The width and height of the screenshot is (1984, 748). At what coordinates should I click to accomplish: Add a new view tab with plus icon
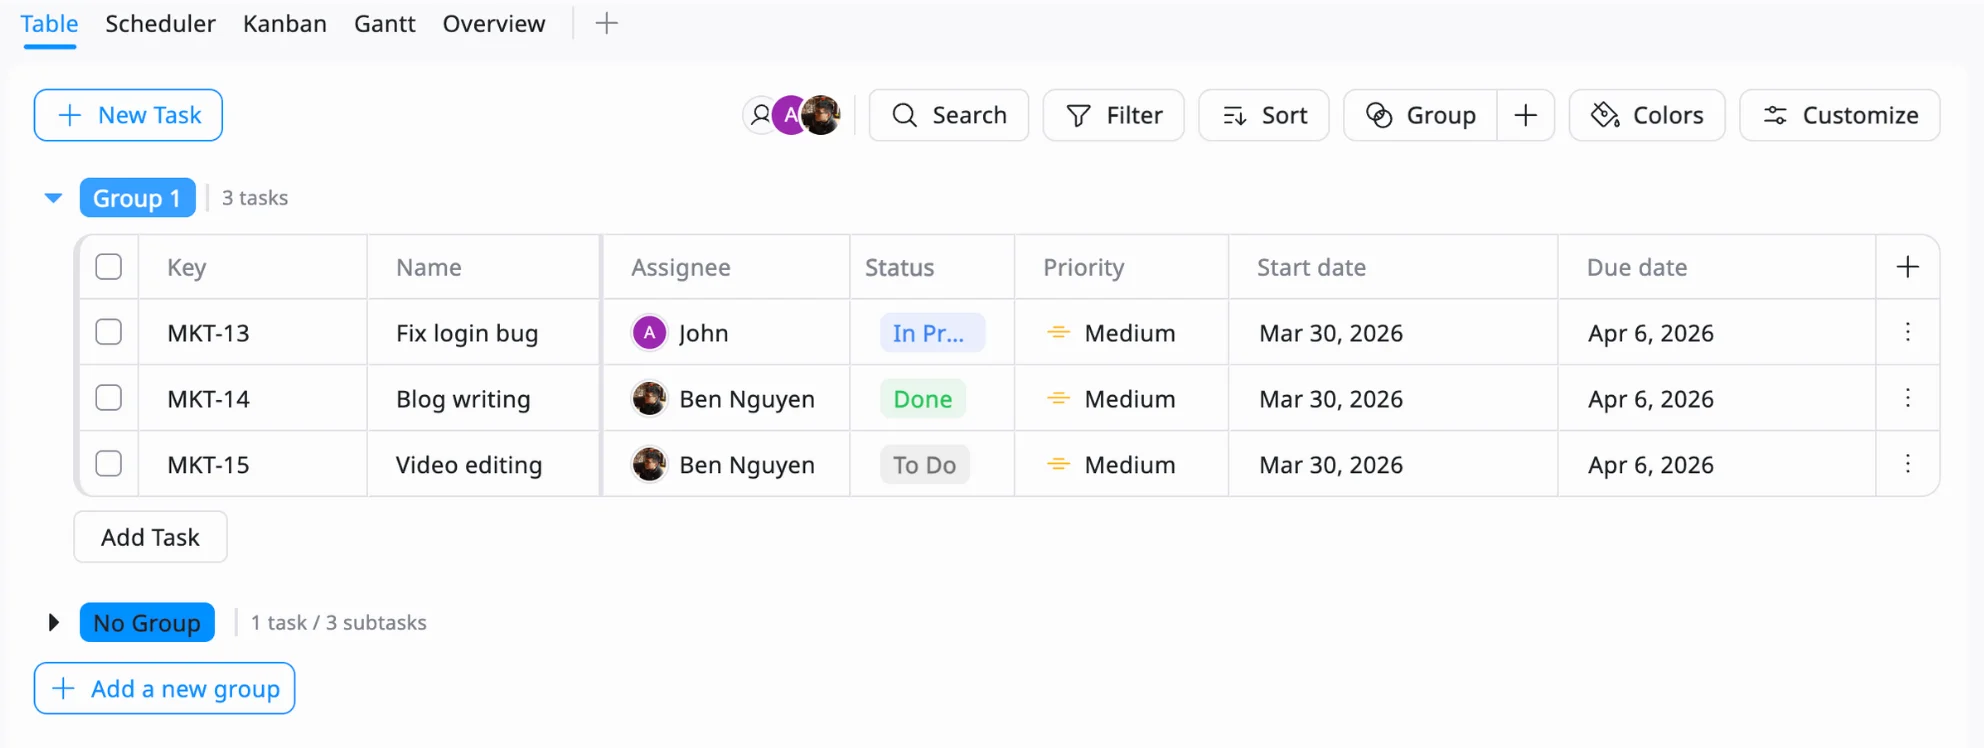(606, 23)
